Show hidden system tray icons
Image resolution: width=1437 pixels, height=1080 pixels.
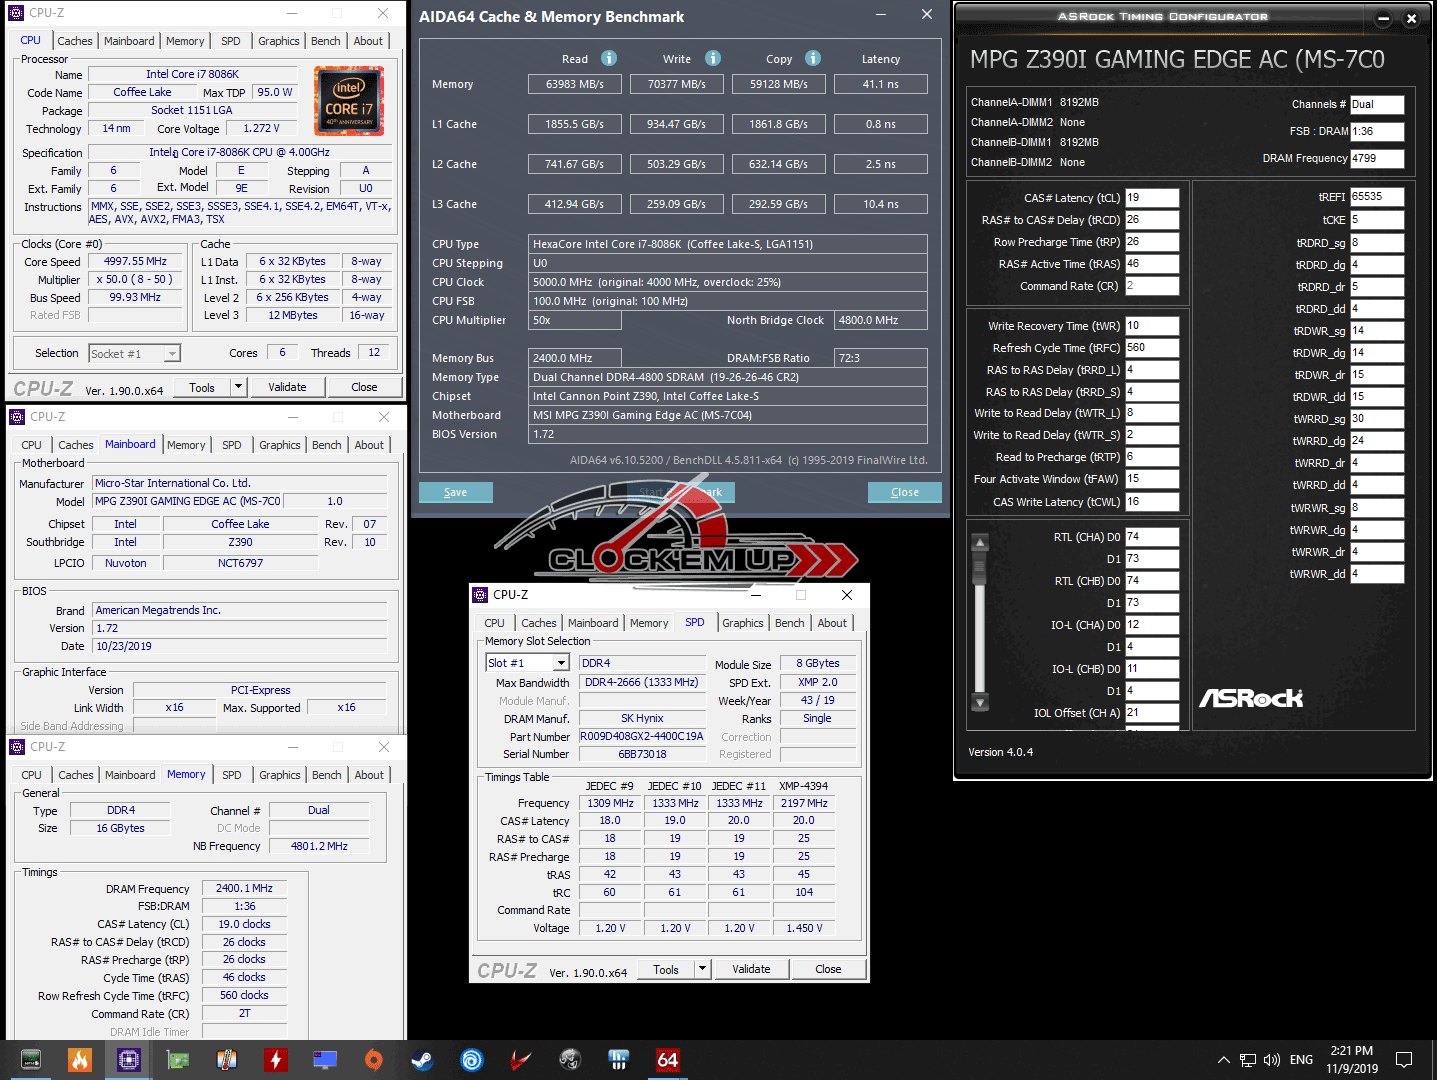(1223, 1060)
